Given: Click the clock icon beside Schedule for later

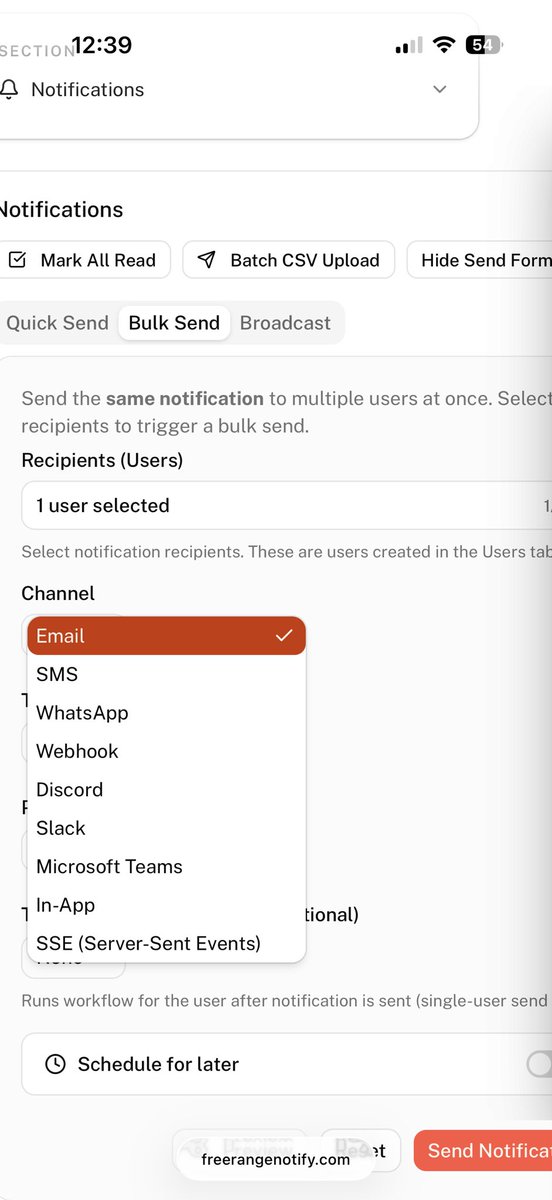Looking at the screenshot, I should click(x=56, y=1064).
